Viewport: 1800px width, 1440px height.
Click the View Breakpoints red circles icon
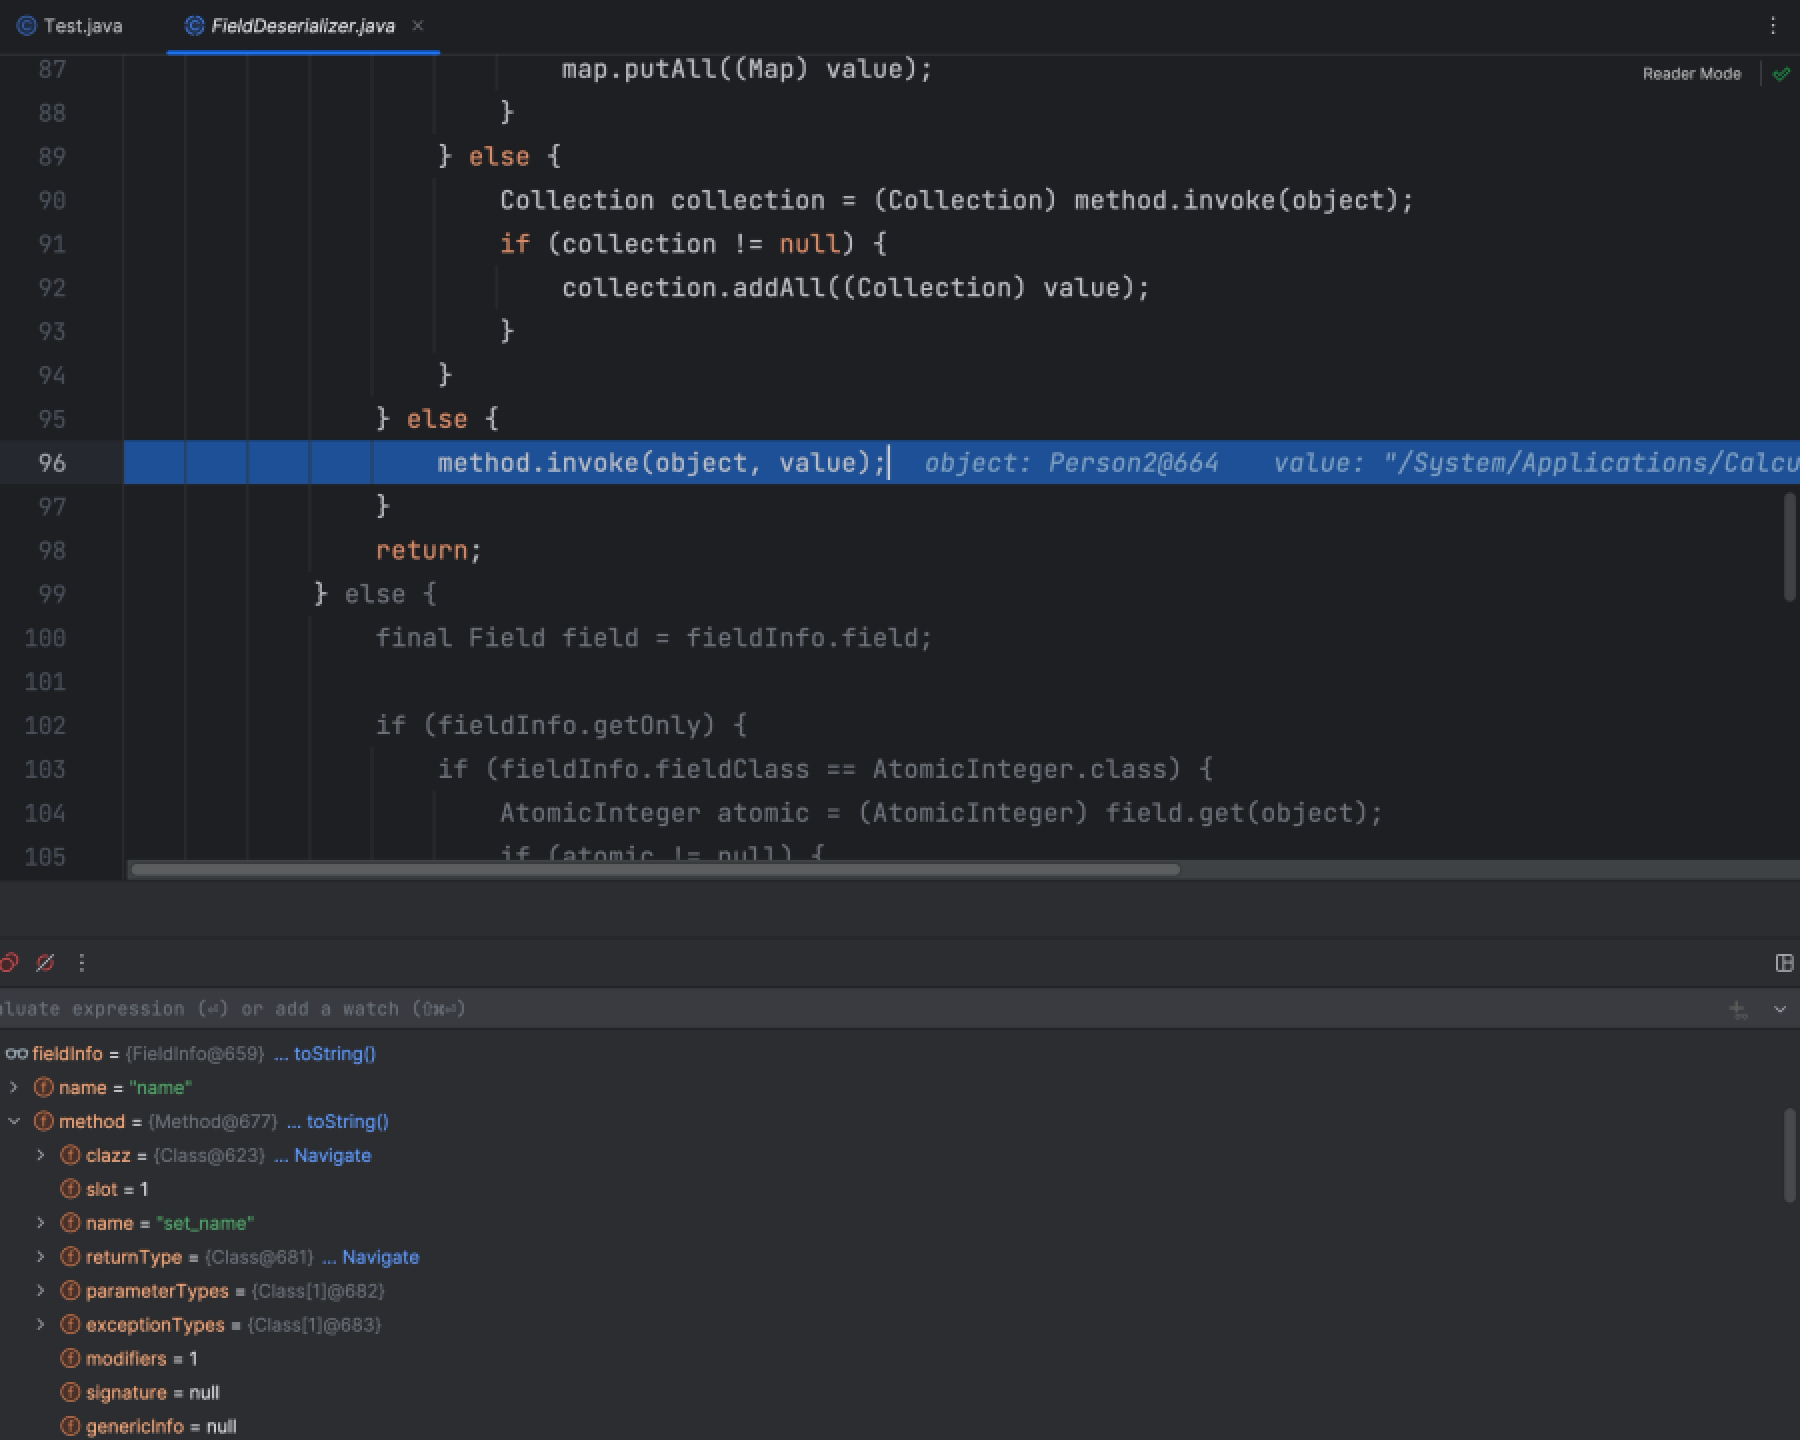click(8, 963)
